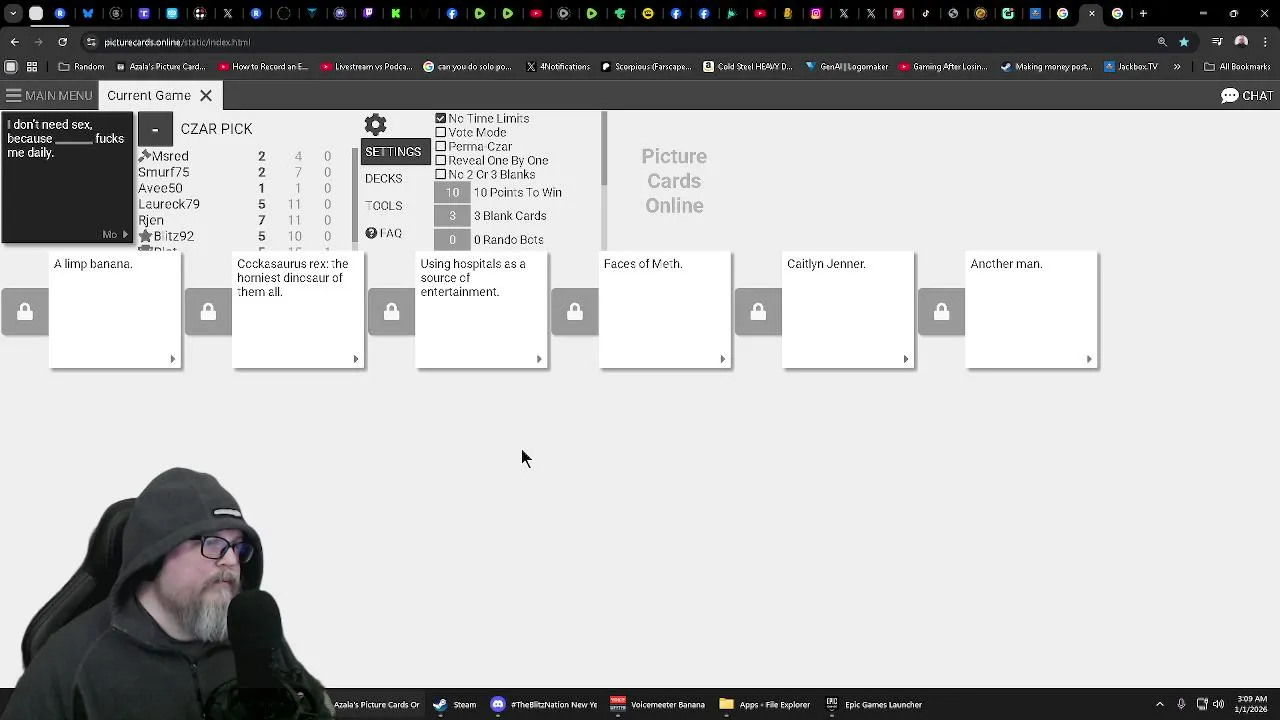
Task: Click the player list vertical scrollbar
Action: (354, 195)
